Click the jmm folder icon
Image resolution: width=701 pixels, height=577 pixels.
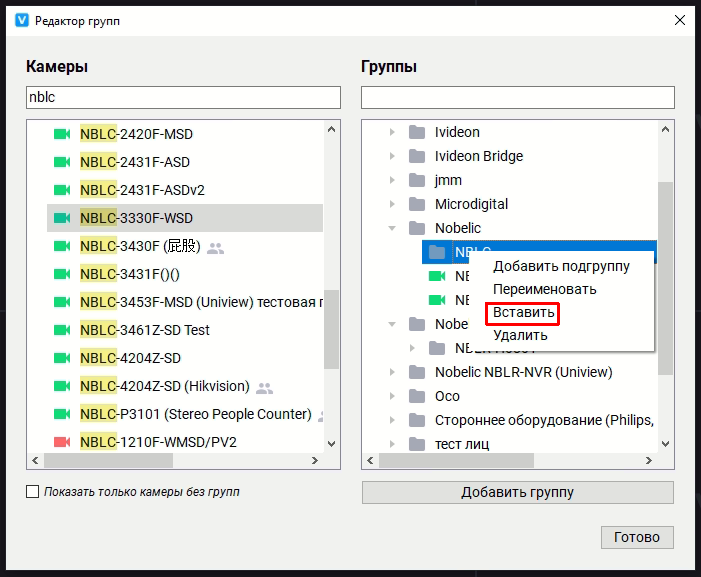417,180
